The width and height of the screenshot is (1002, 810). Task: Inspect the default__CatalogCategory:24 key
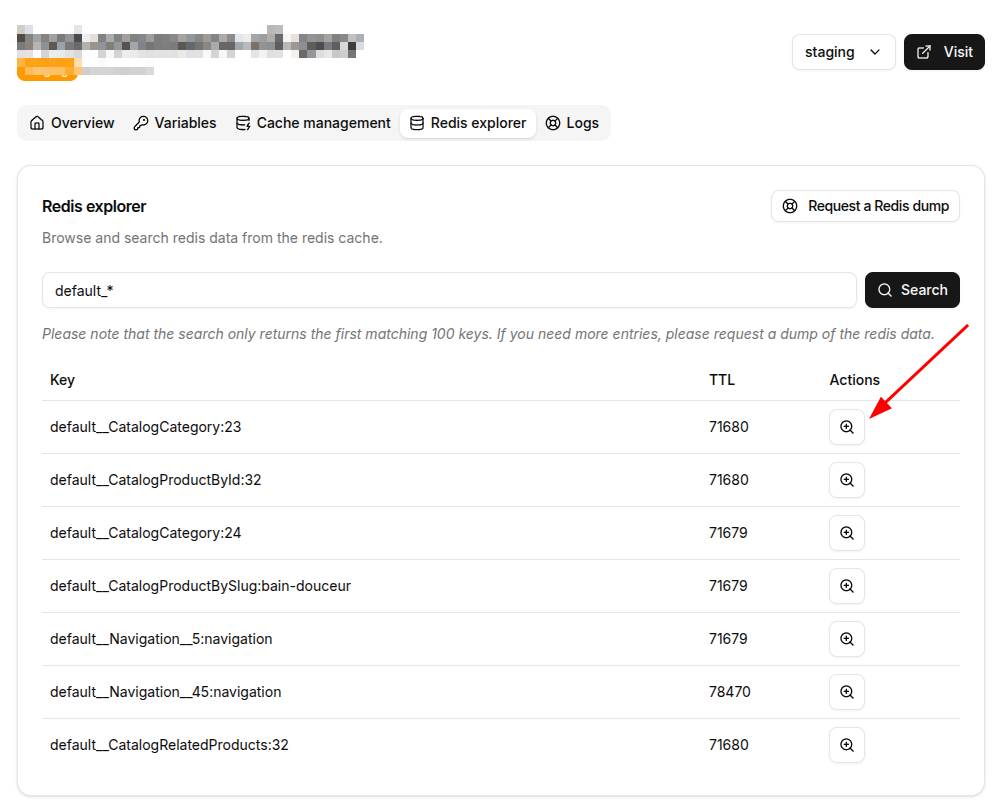point(846,533)
